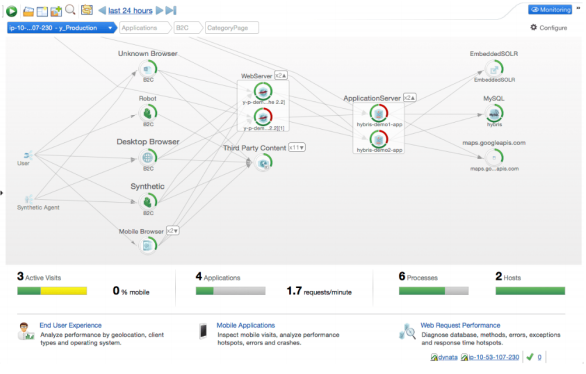Open the 'last 24 hours' timeframe link
Viewport: 586px width, 374px height.
click(130, 11)
